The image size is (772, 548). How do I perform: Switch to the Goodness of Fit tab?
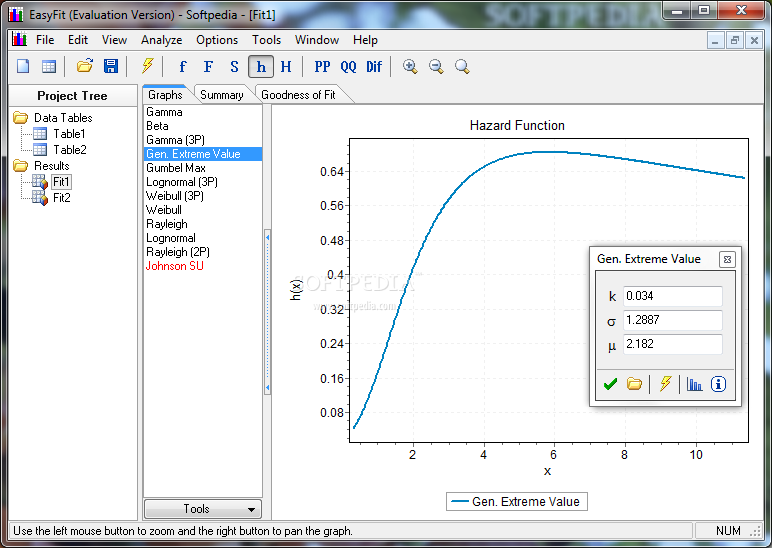pos(298,95)
